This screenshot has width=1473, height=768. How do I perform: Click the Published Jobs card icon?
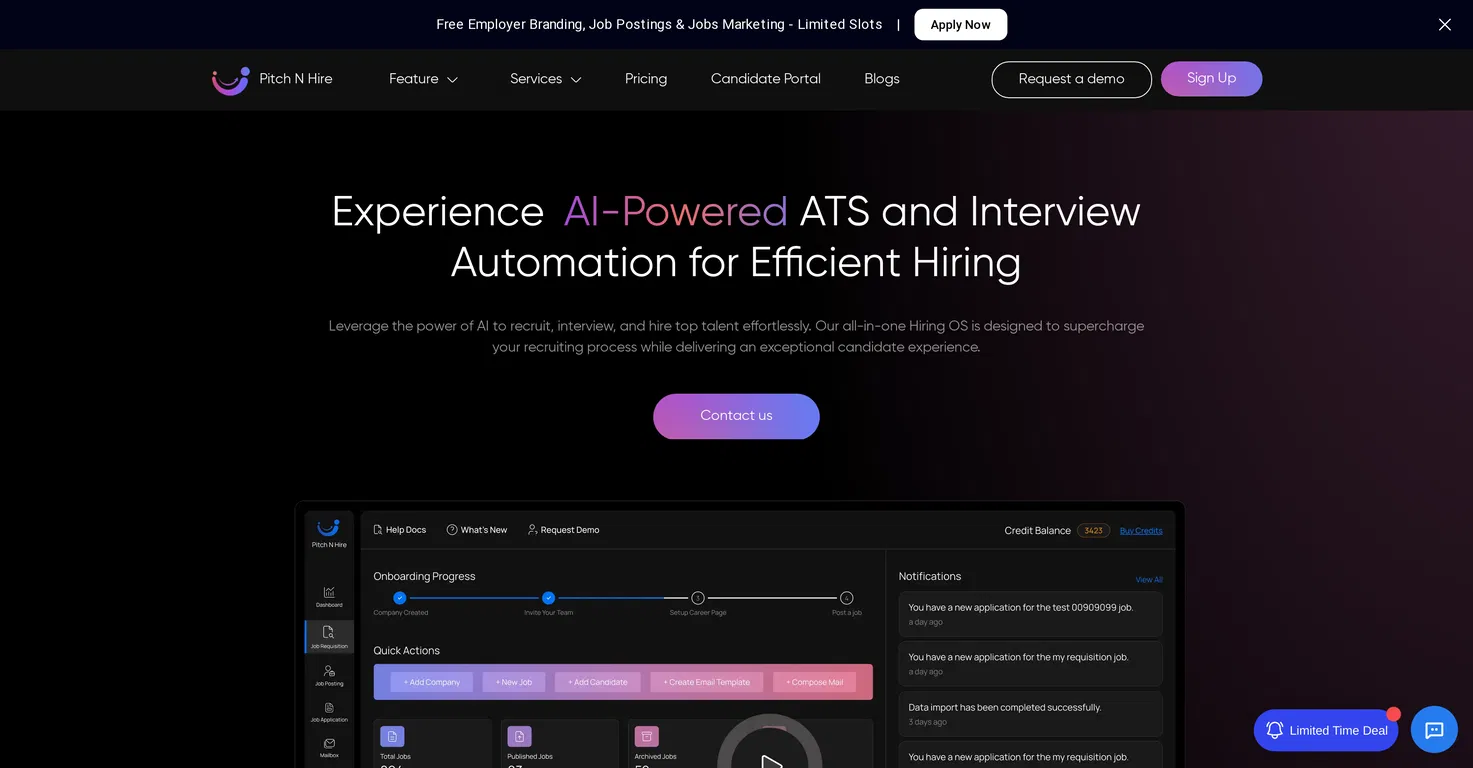[519, 737]
